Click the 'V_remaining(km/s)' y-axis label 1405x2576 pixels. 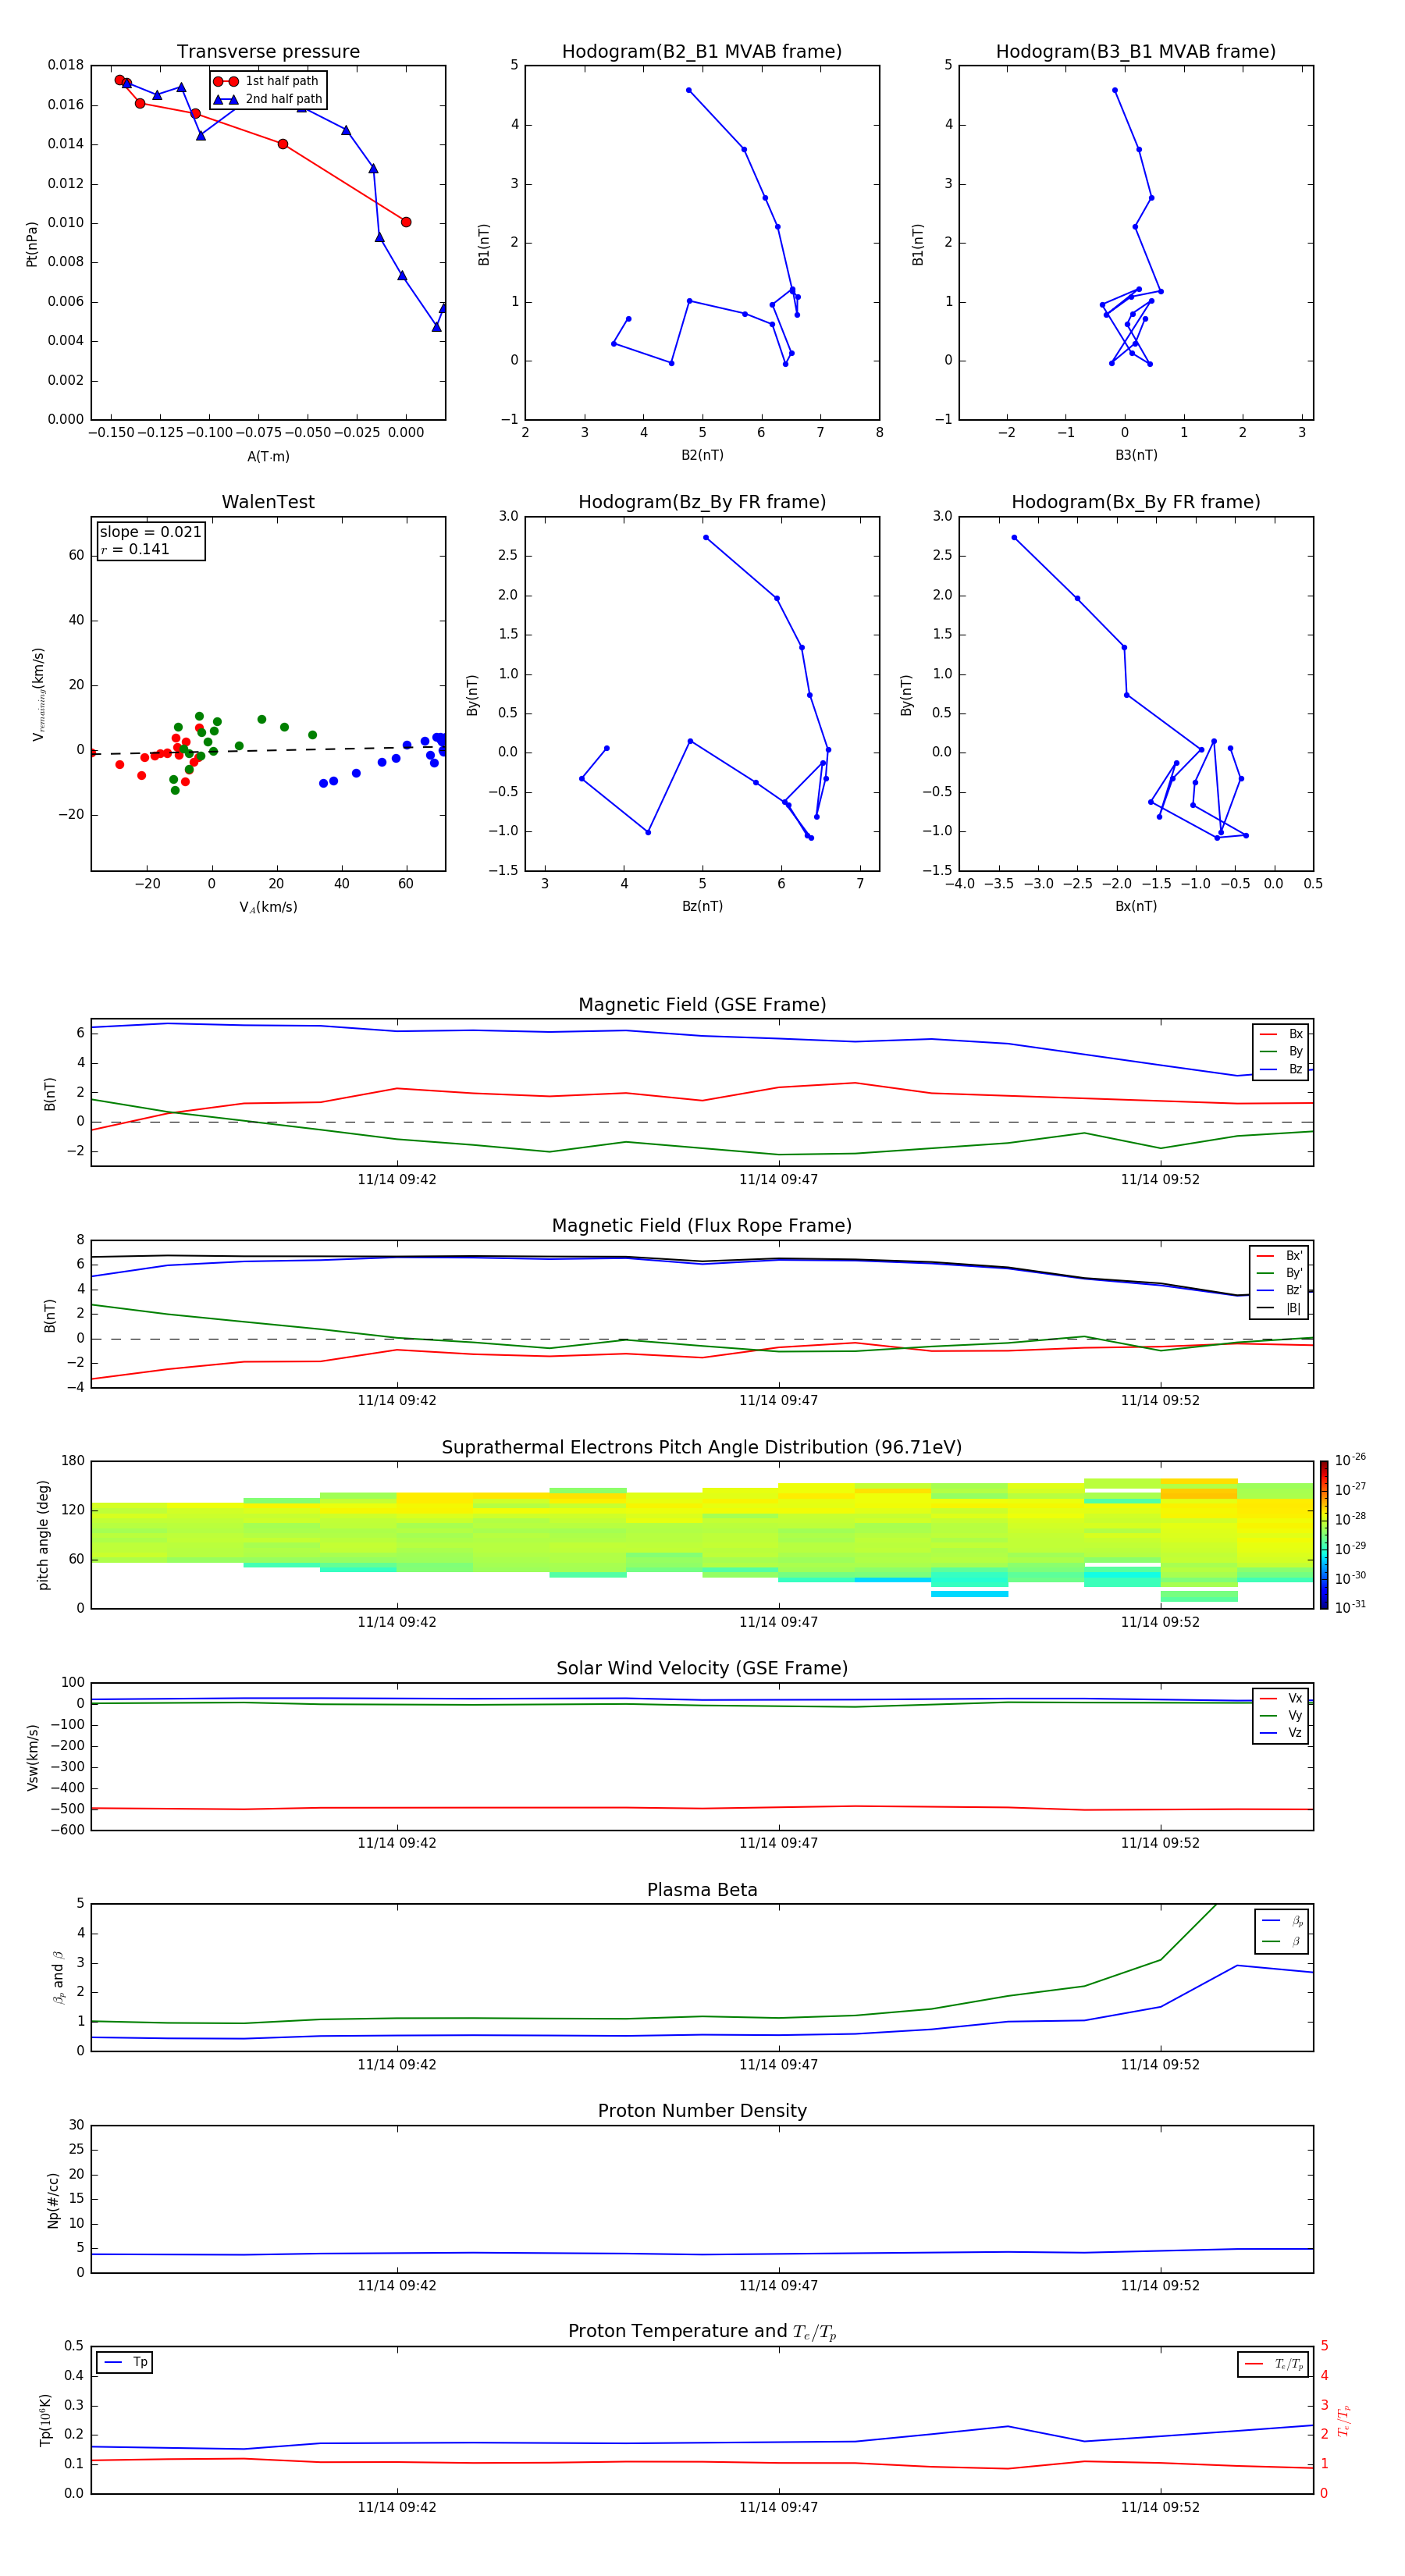[x=38, y=694]
